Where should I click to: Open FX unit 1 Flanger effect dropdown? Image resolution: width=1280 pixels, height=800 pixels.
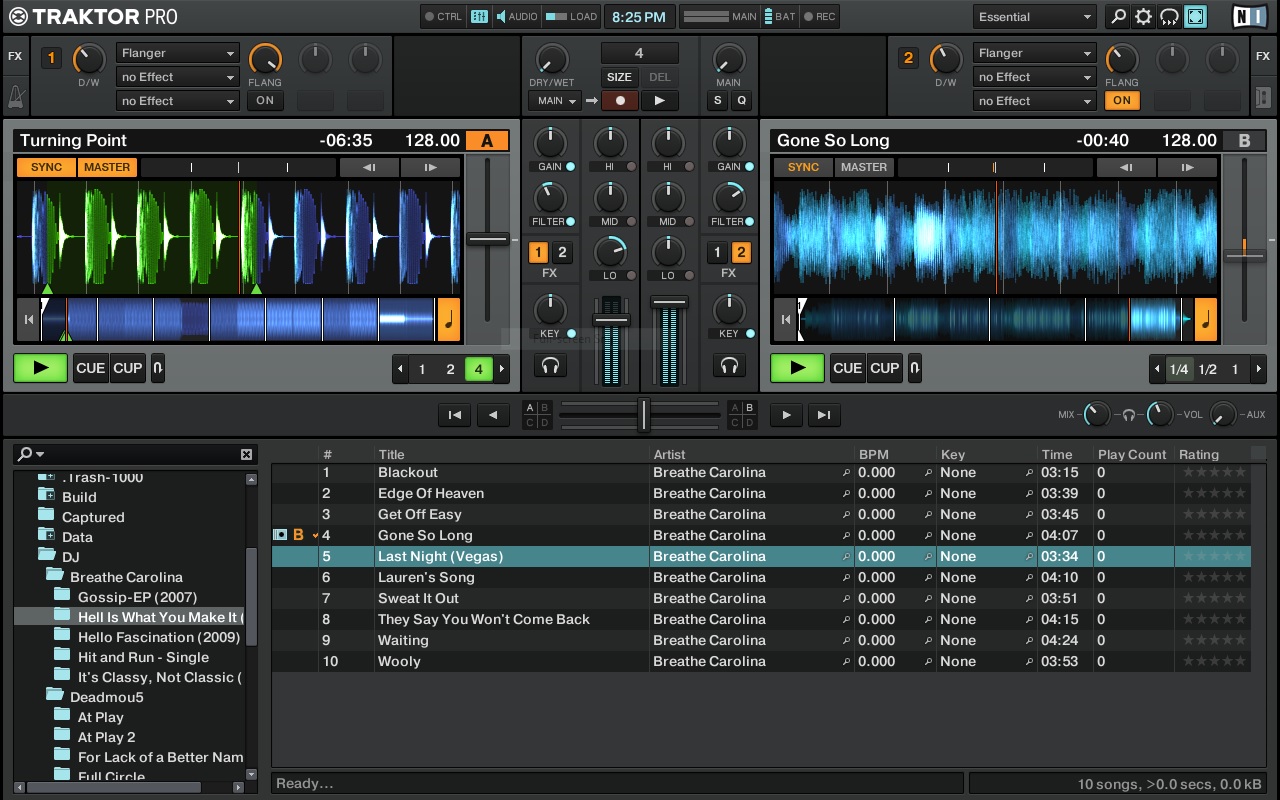click(x=177, y=53)
